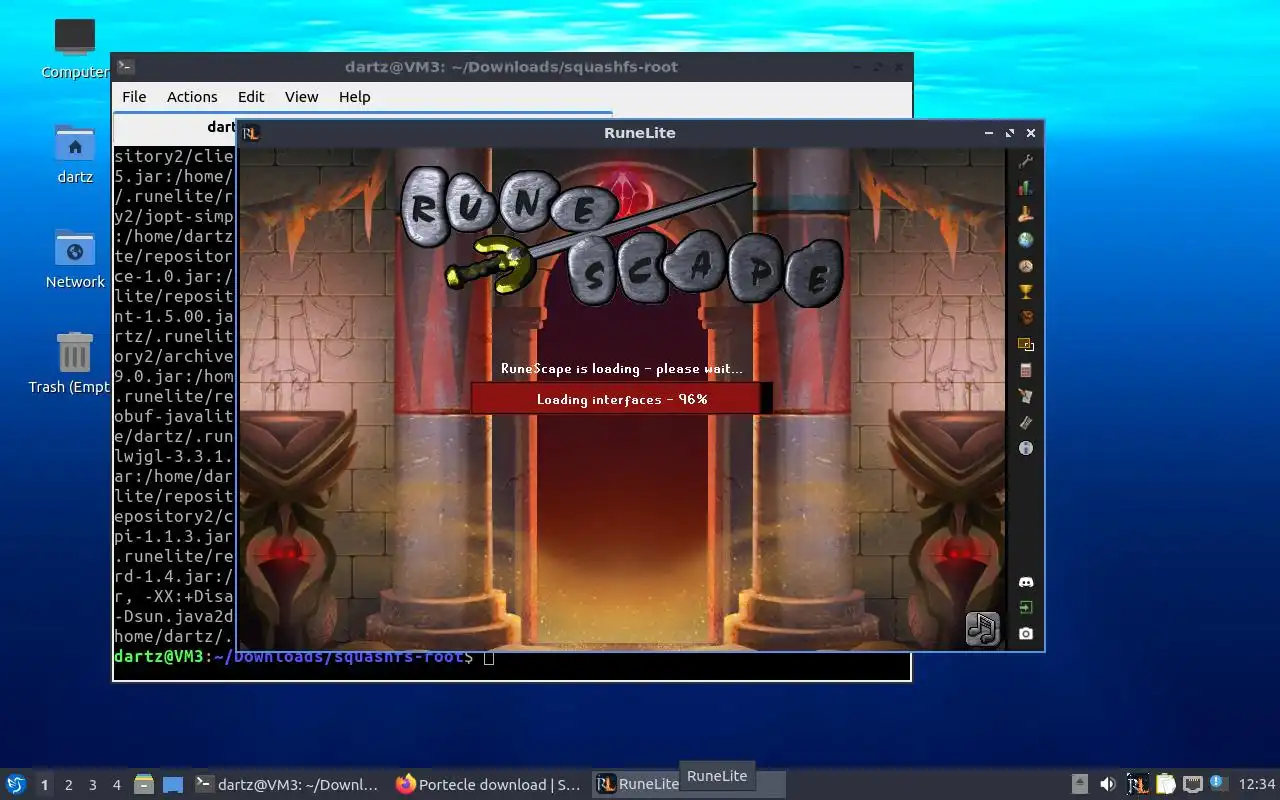Select the dartz terminal tab
The height and width of the screenshot is (800, 1280).
[x=175, y=127]
